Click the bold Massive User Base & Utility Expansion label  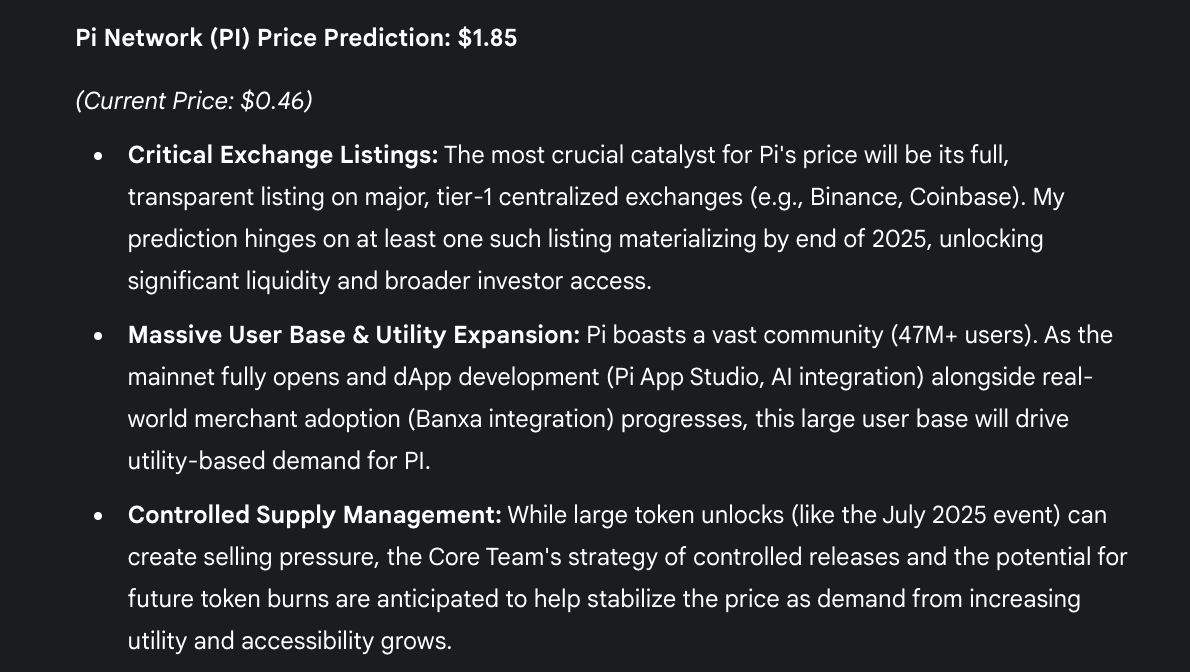[354, 335]
